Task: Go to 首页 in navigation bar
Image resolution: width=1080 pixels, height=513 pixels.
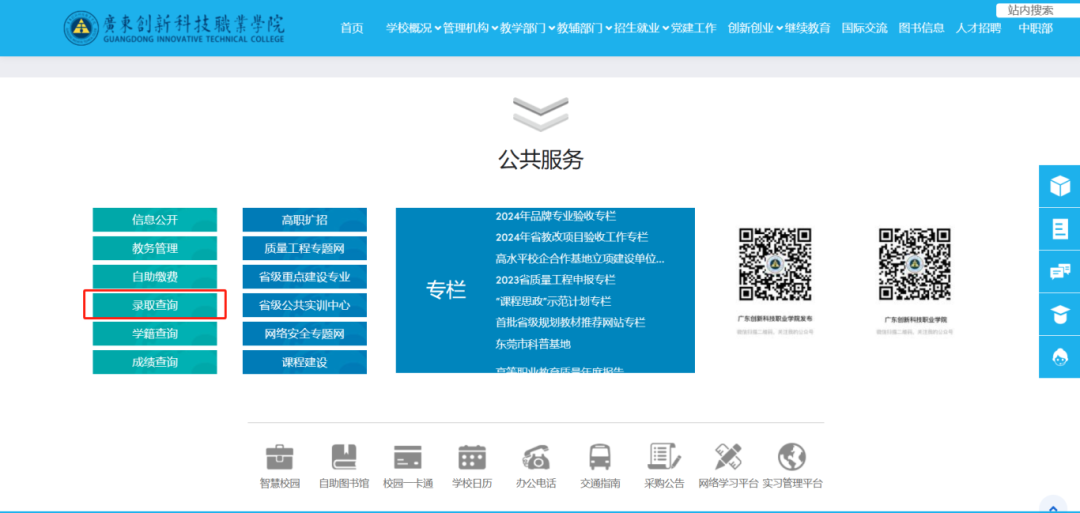Action: [352, 28]
